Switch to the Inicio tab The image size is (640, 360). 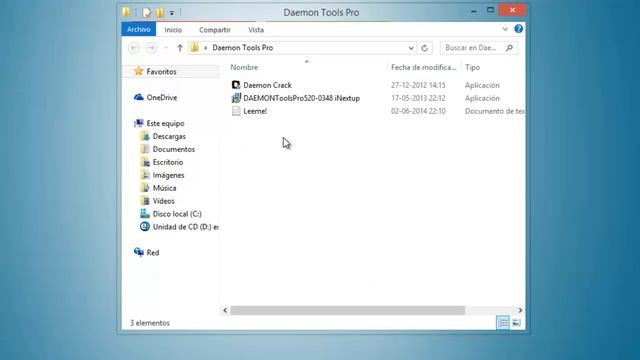pyautogui.click(x=173, y=30)
